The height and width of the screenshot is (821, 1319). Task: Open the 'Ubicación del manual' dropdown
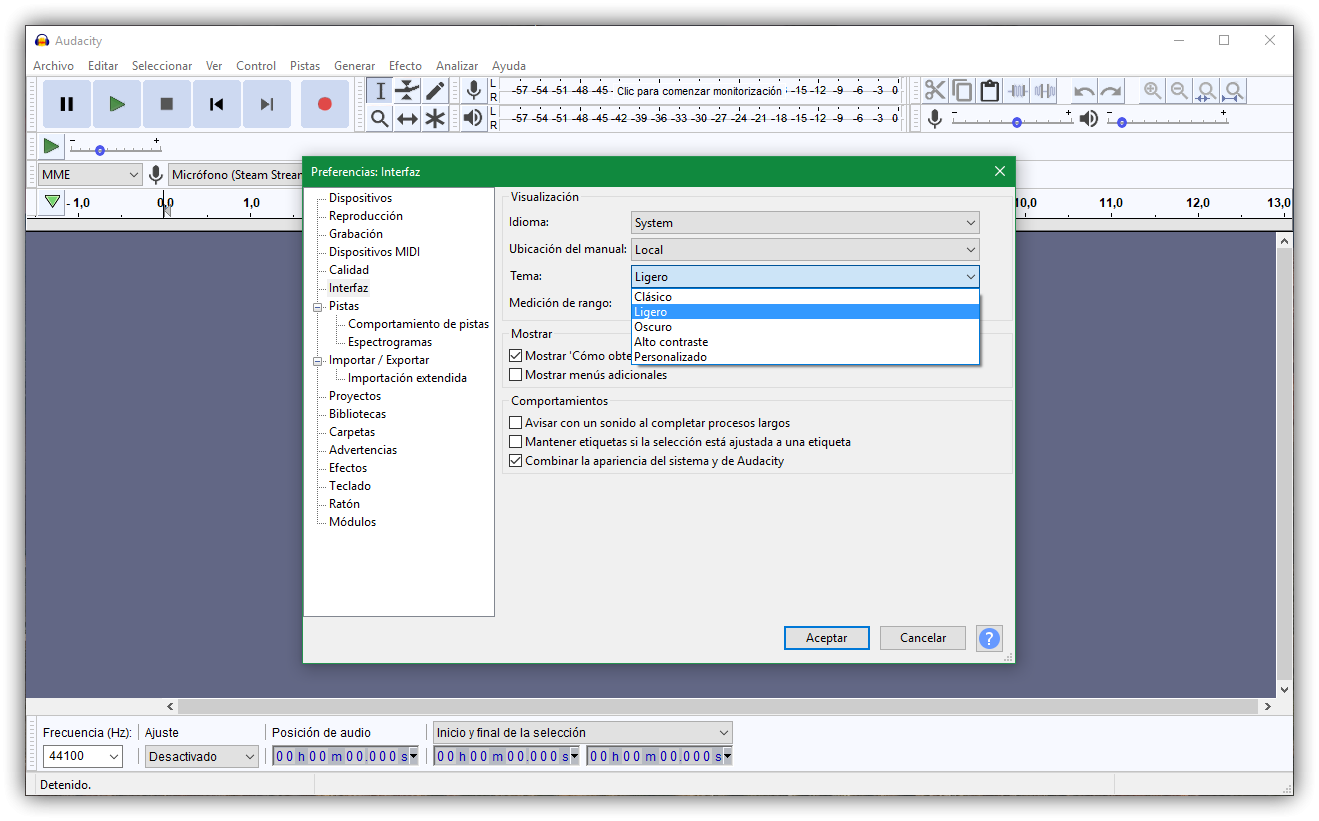click(x=805, y=250)
